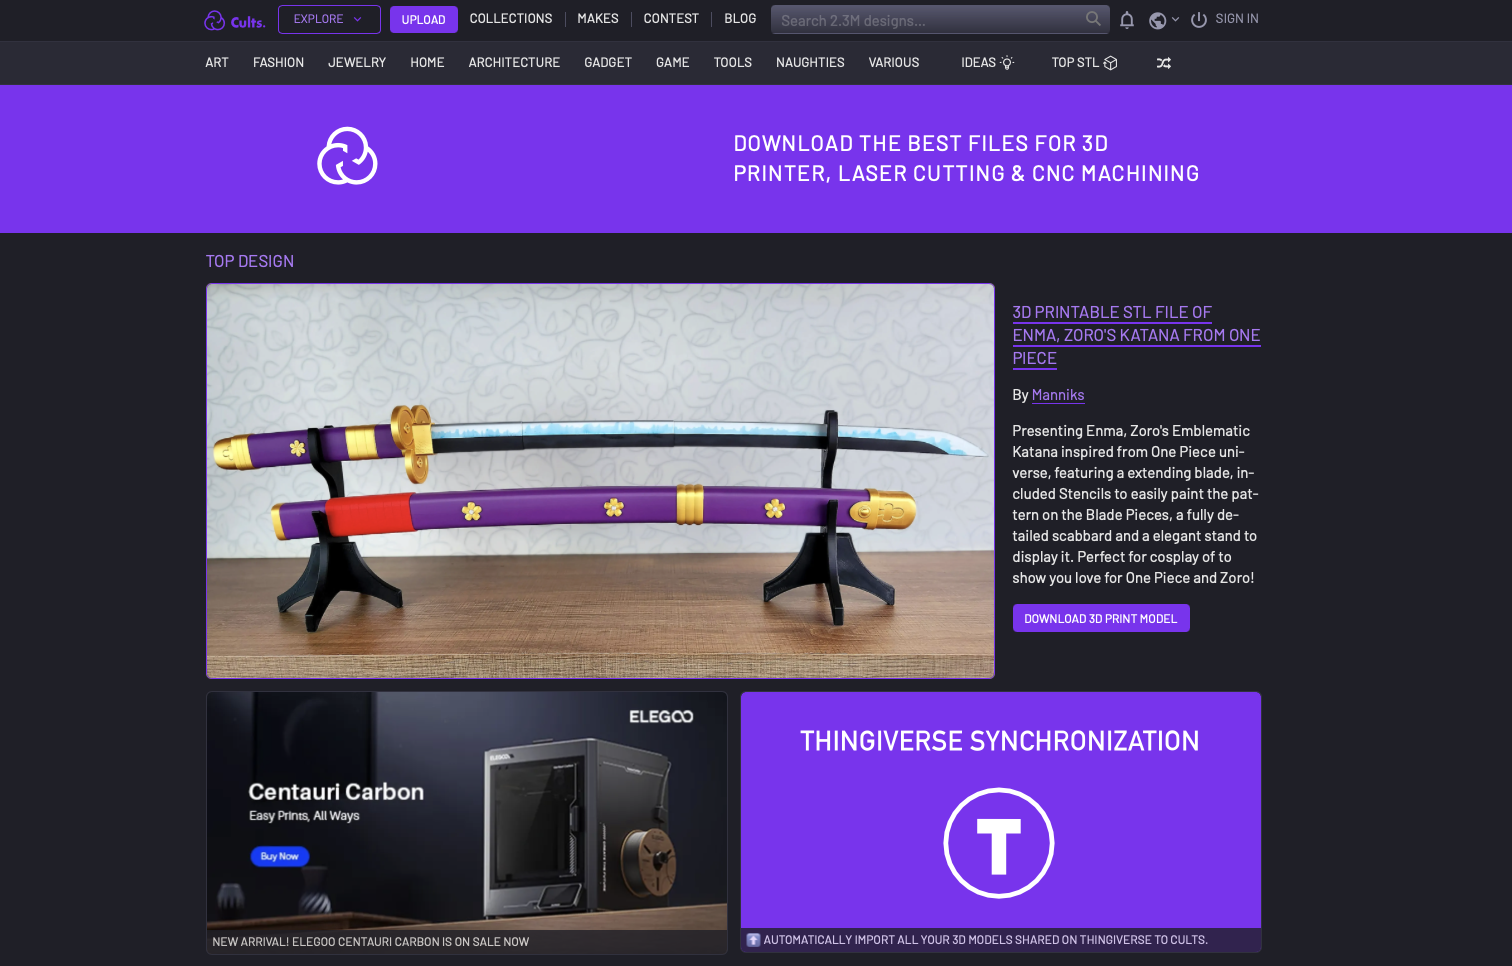The image size is (1512, 966).
Task: Select the Game category
Action: 673,63
